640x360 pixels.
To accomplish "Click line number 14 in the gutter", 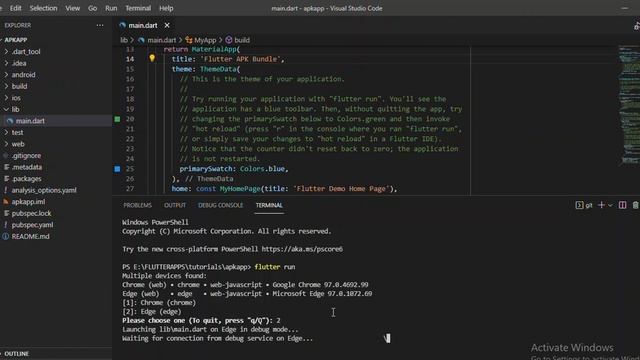I will [130, 59].
